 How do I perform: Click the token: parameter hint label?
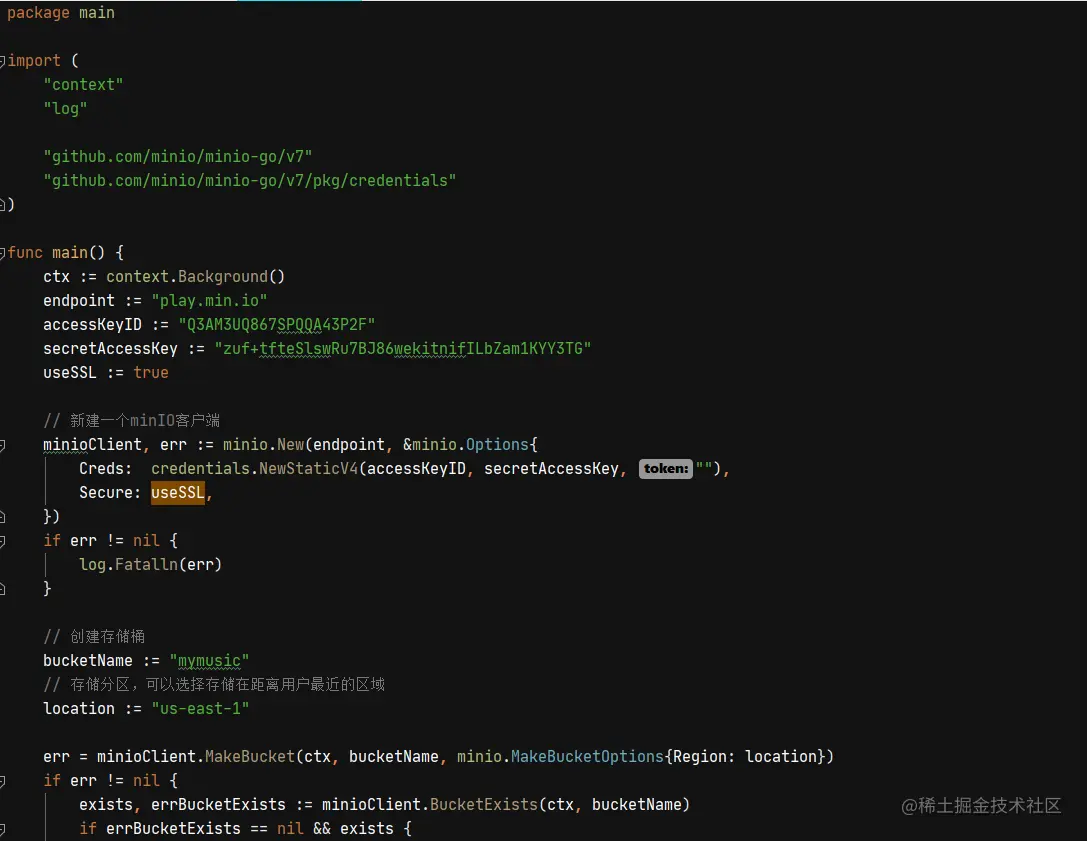[666, 469]
